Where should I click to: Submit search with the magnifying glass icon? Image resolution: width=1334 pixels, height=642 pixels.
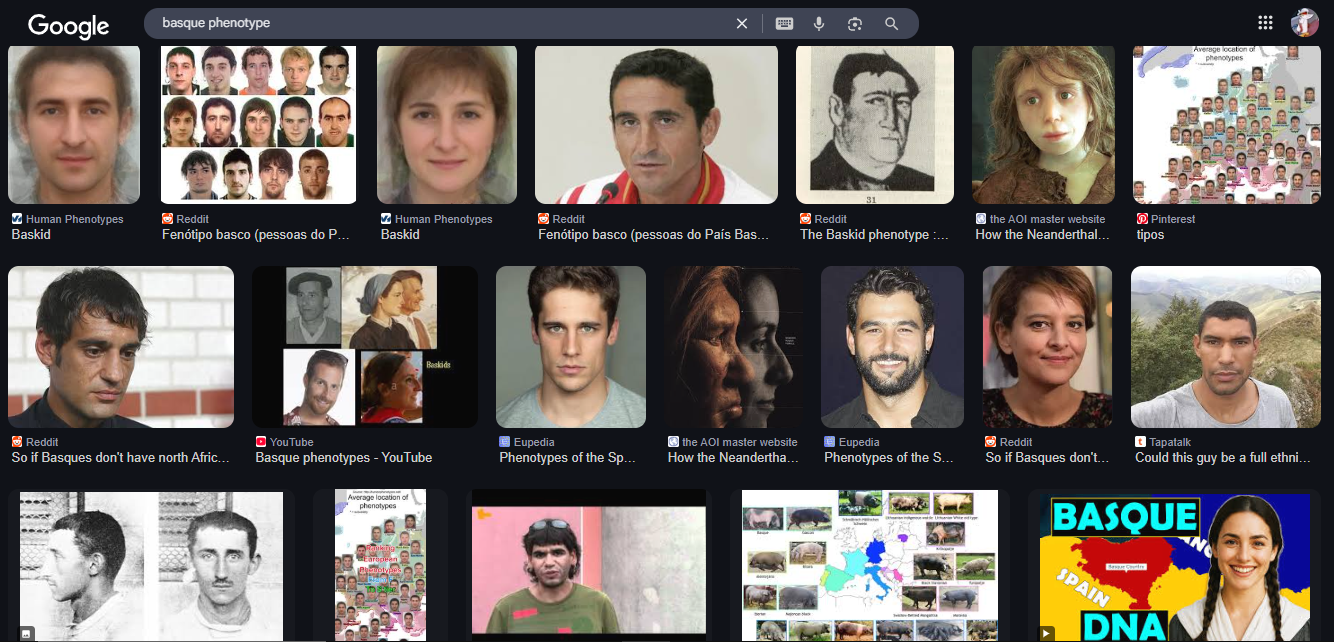891,24
